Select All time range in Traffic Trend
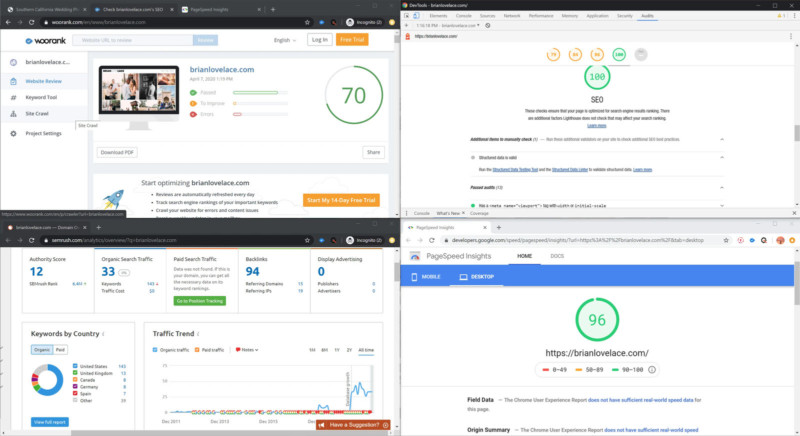Viewport: 800px width, 436px height. click(x=366, y=350)
